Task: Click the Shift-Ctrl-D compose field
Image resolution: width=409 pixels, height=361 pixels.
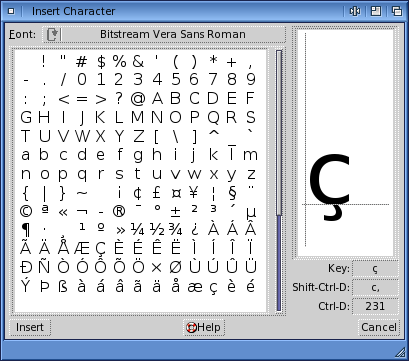Action: pyautogui.click(x=375, y=287)
